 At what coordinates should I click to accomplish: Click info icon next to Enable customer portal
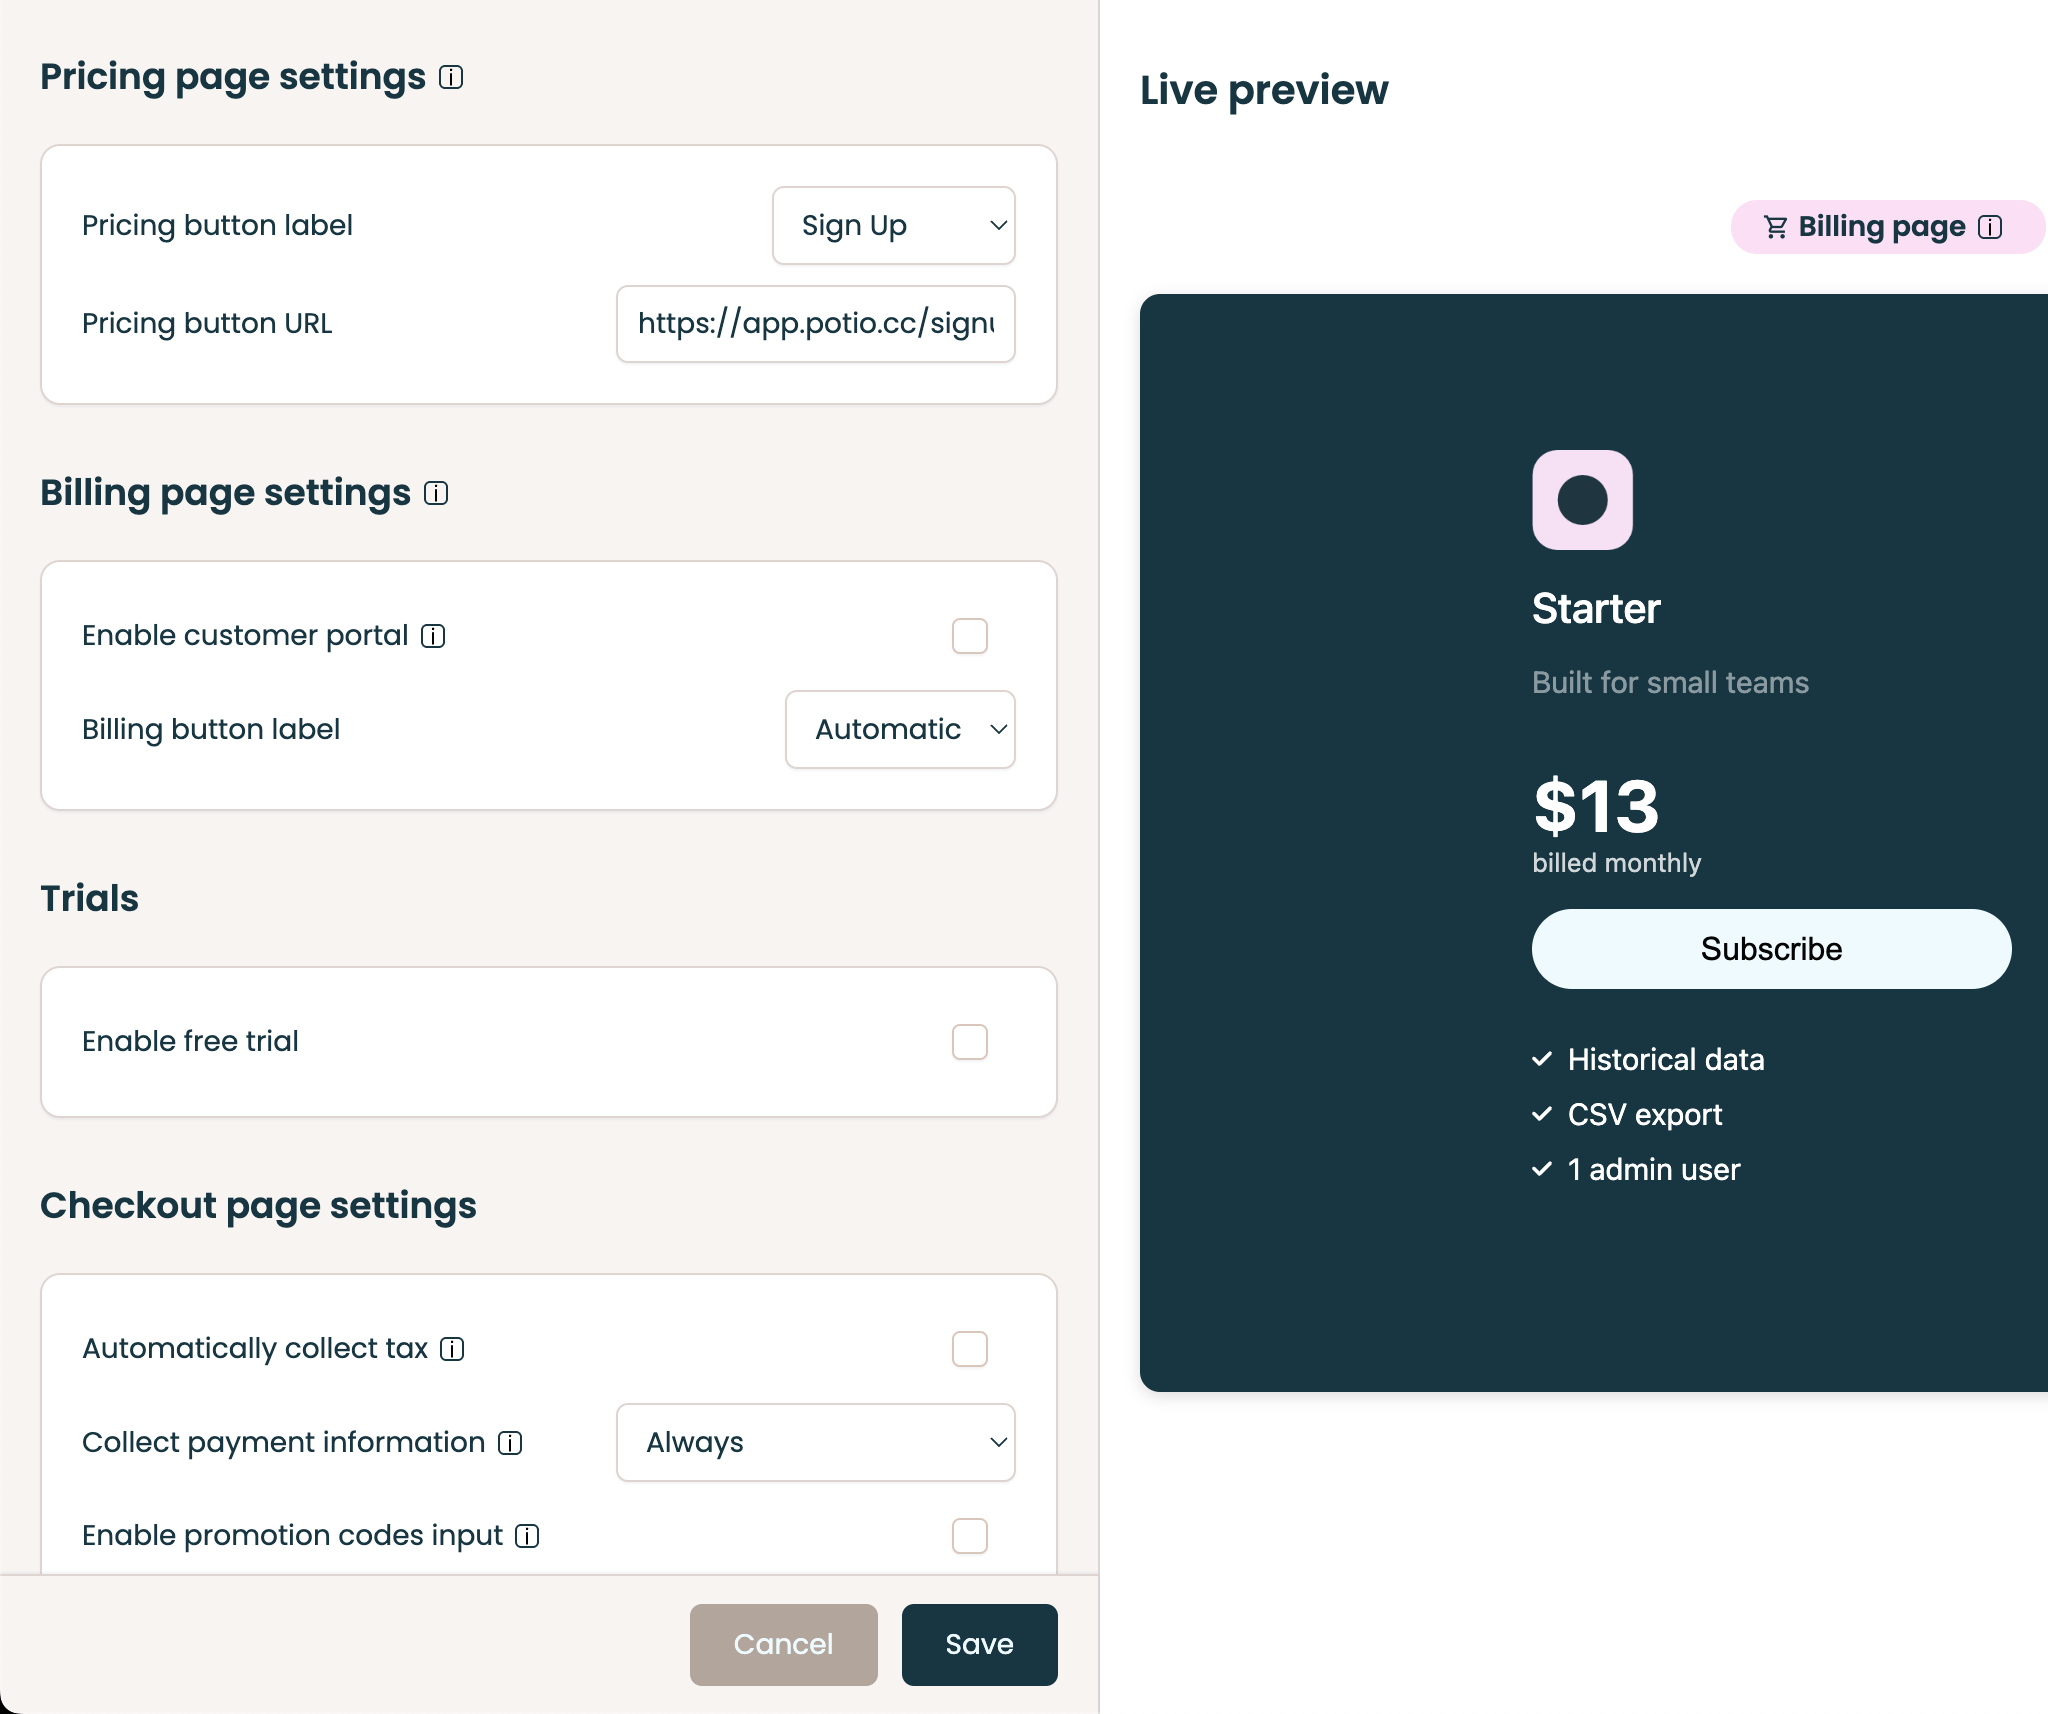click(x=433, y=636)
